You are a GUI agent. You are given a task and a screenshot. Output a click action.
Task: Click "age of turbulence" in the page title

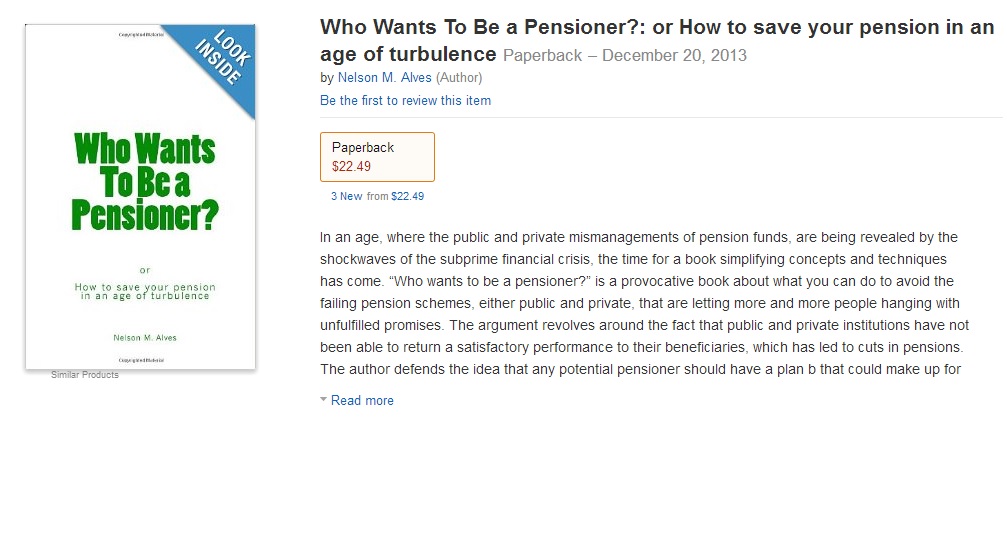click(x=408, y=54)
